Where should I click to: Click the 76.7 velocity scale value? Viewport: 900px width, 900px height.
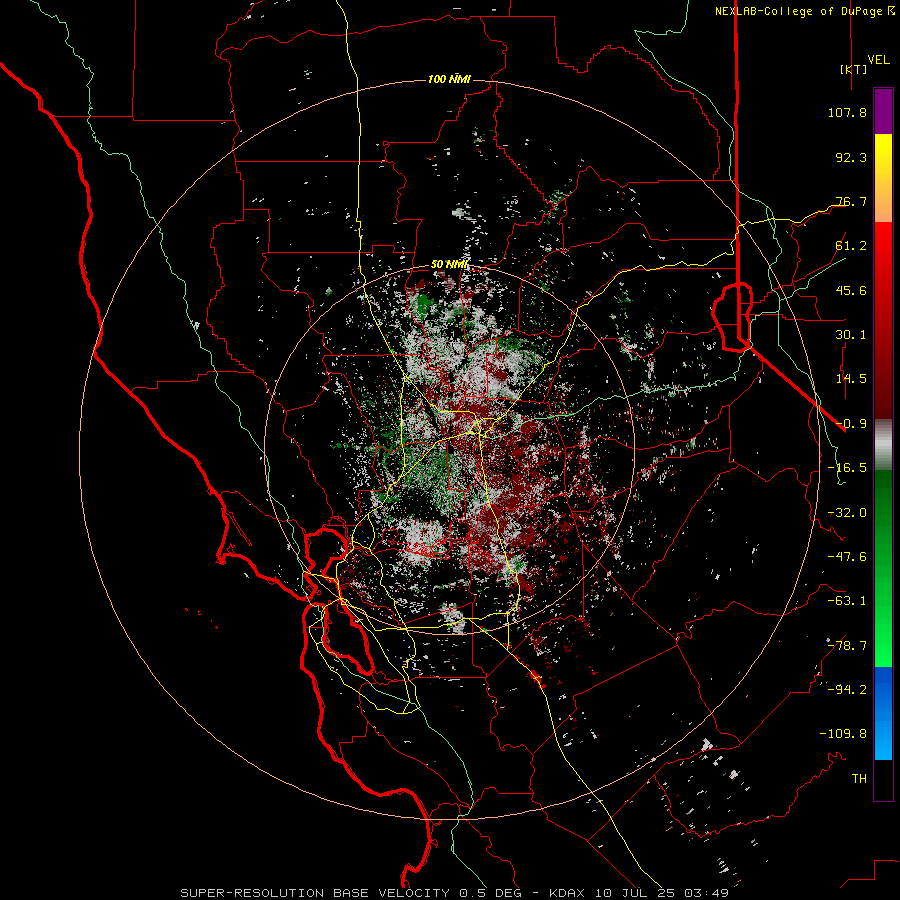pyautogui.click(x=851, y=201)
